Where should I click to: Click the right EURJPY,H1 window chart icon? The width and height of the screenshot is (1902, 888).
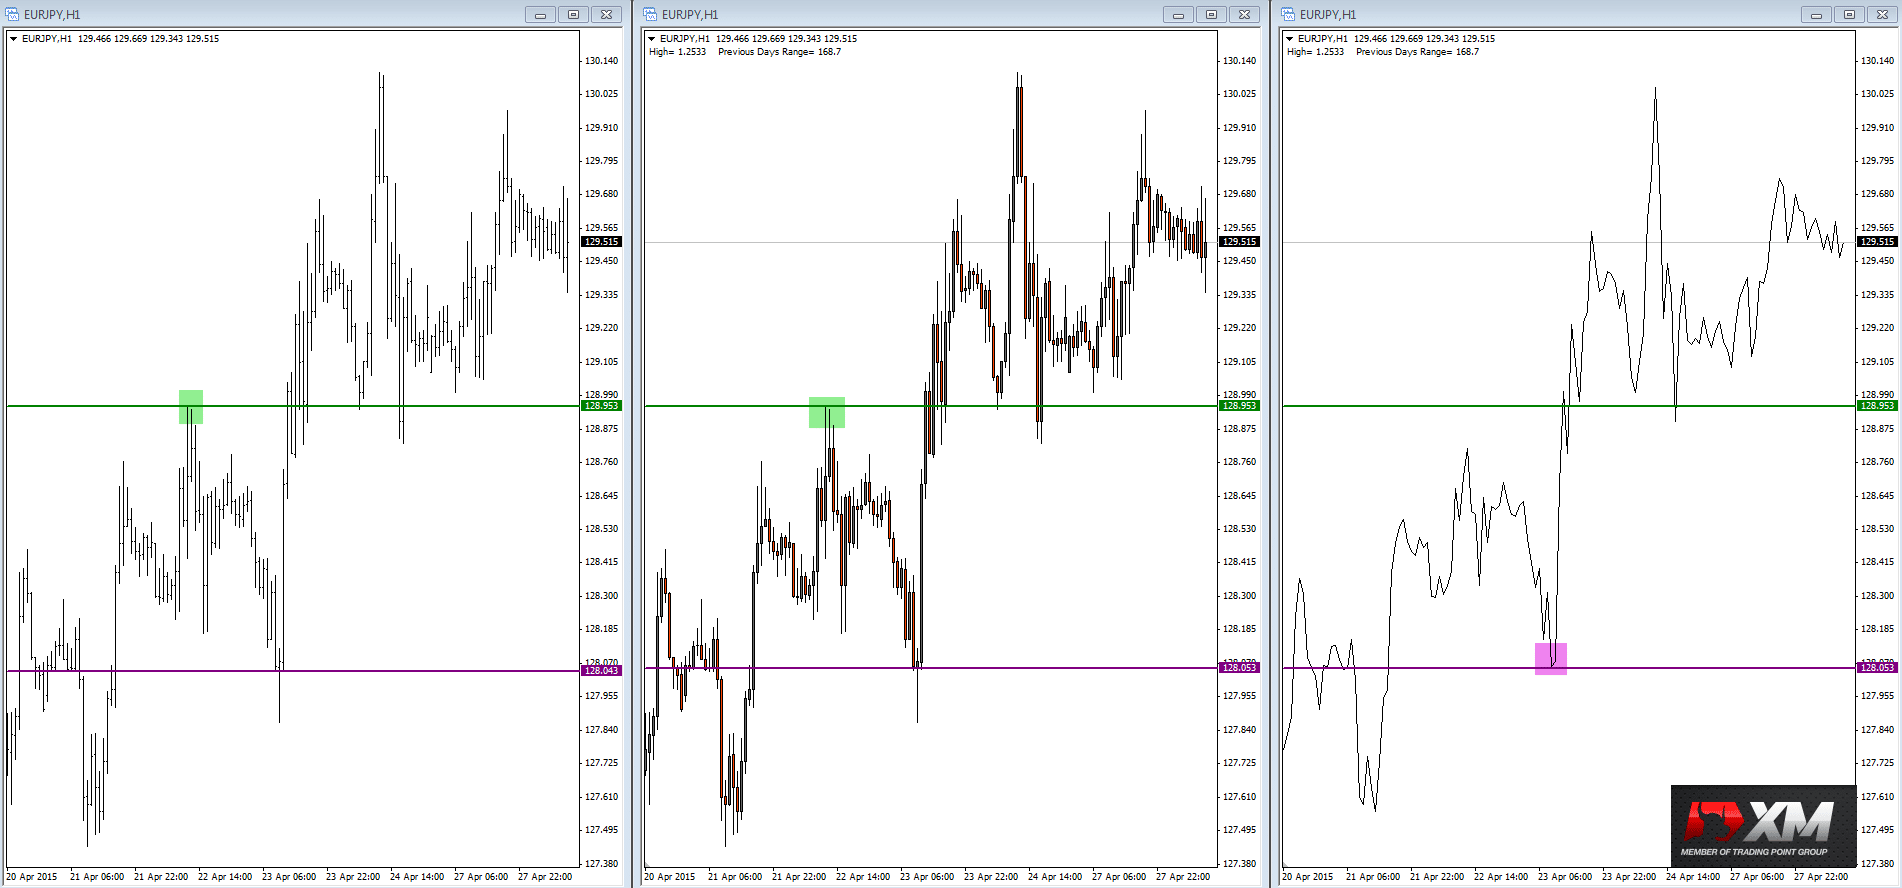1288,14
